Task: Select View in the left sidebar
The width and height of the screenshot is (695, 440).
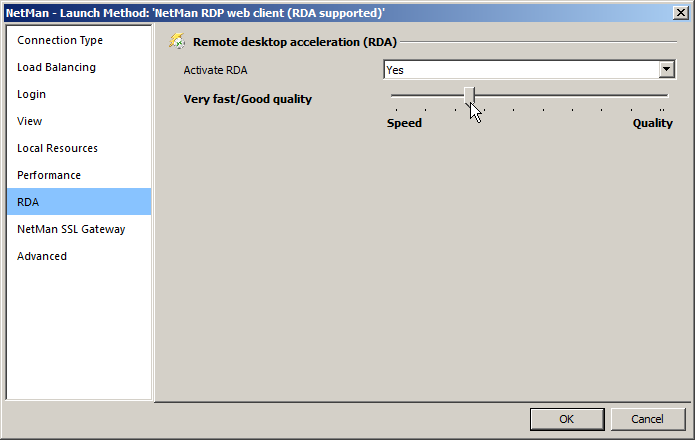Action: [x=30, y=121]
